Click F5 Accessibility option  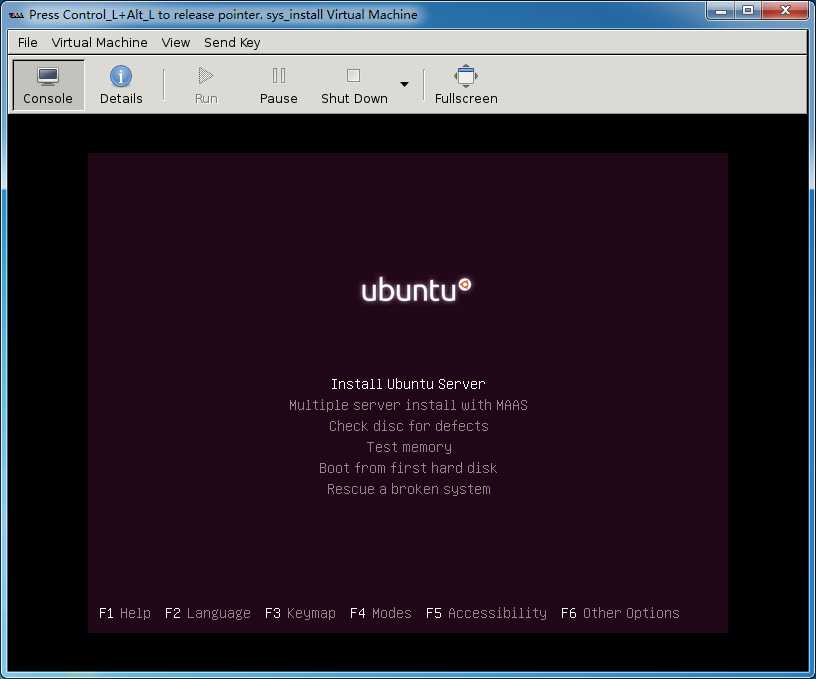point(487,613)
